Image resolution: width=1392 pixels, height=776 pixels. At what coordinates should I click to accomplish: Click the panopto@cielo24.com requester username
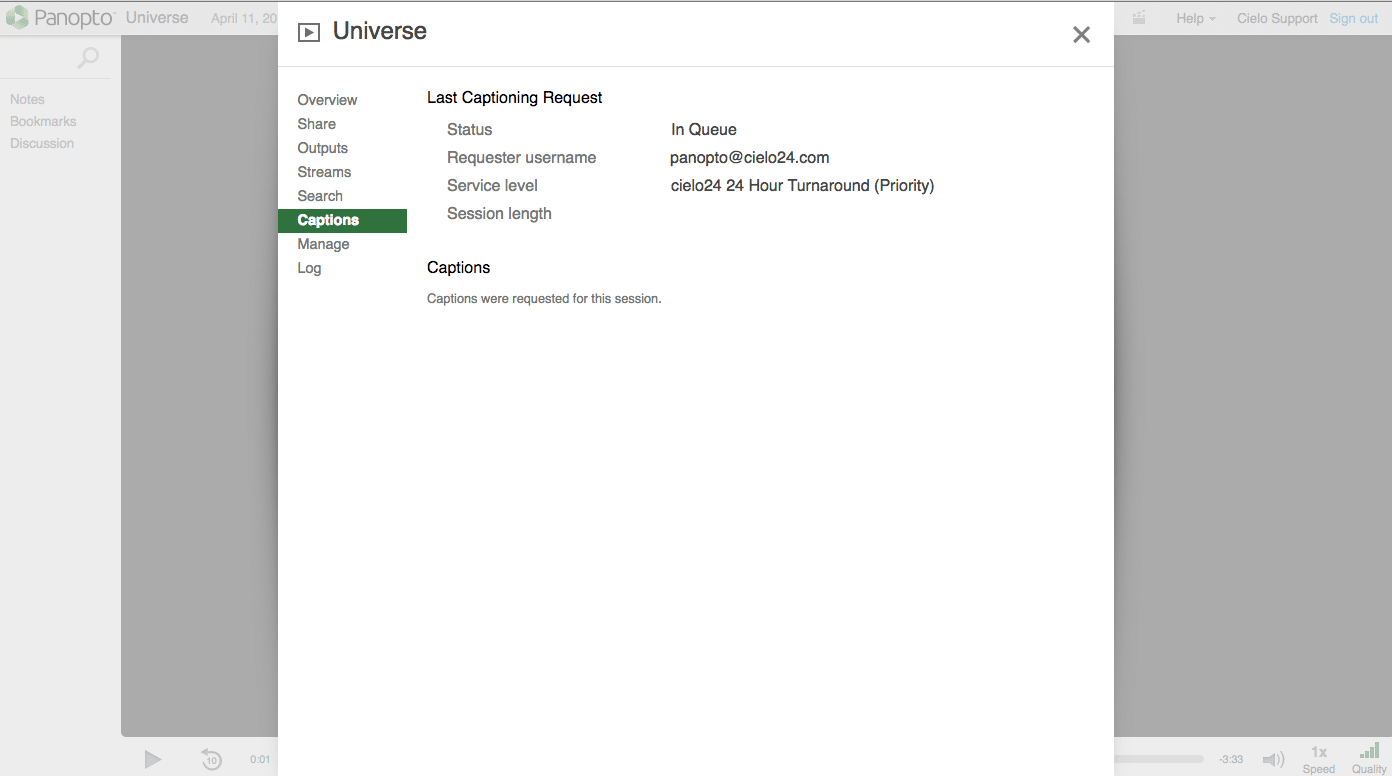tap(750, 157)
